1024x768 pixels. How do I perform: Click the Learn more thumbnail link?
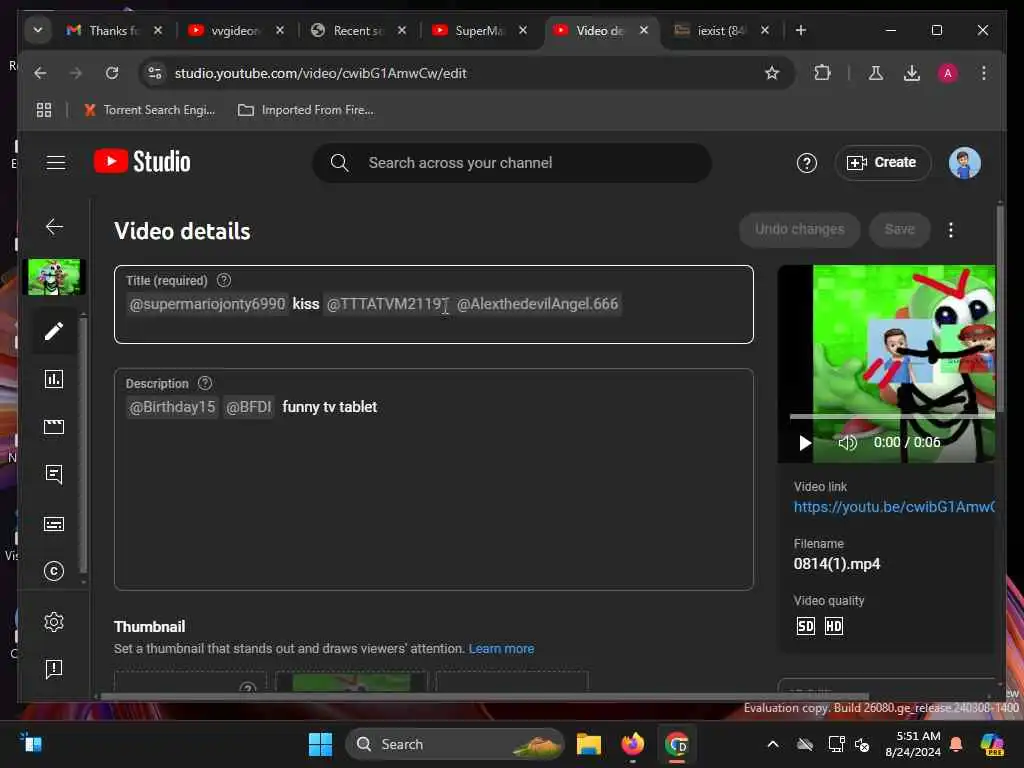coord(502,648)
